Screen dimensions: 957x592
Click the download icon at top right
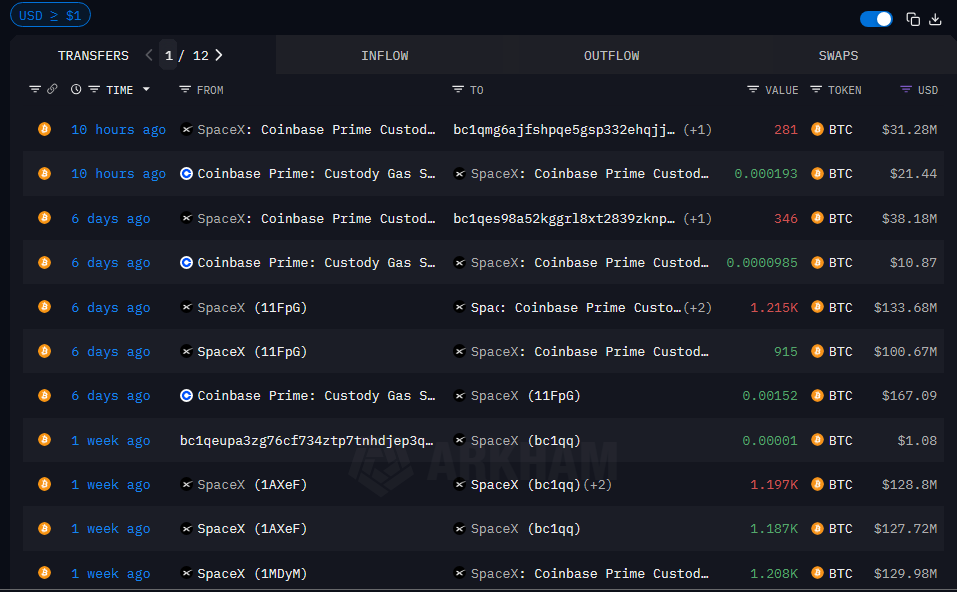pyautogui.click(x=936, y=19)
